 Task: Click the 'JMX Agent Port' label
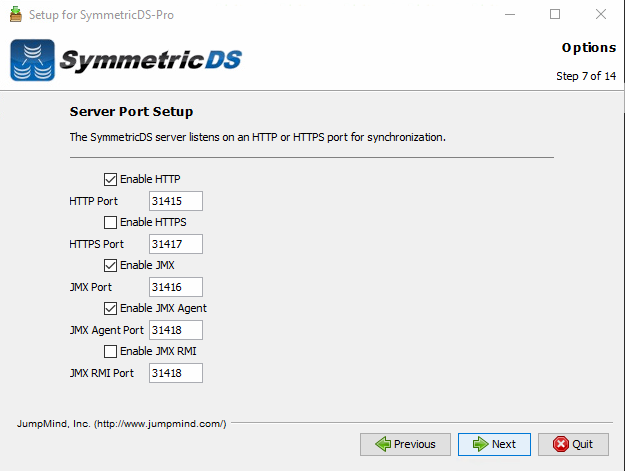tap(106, 330)
